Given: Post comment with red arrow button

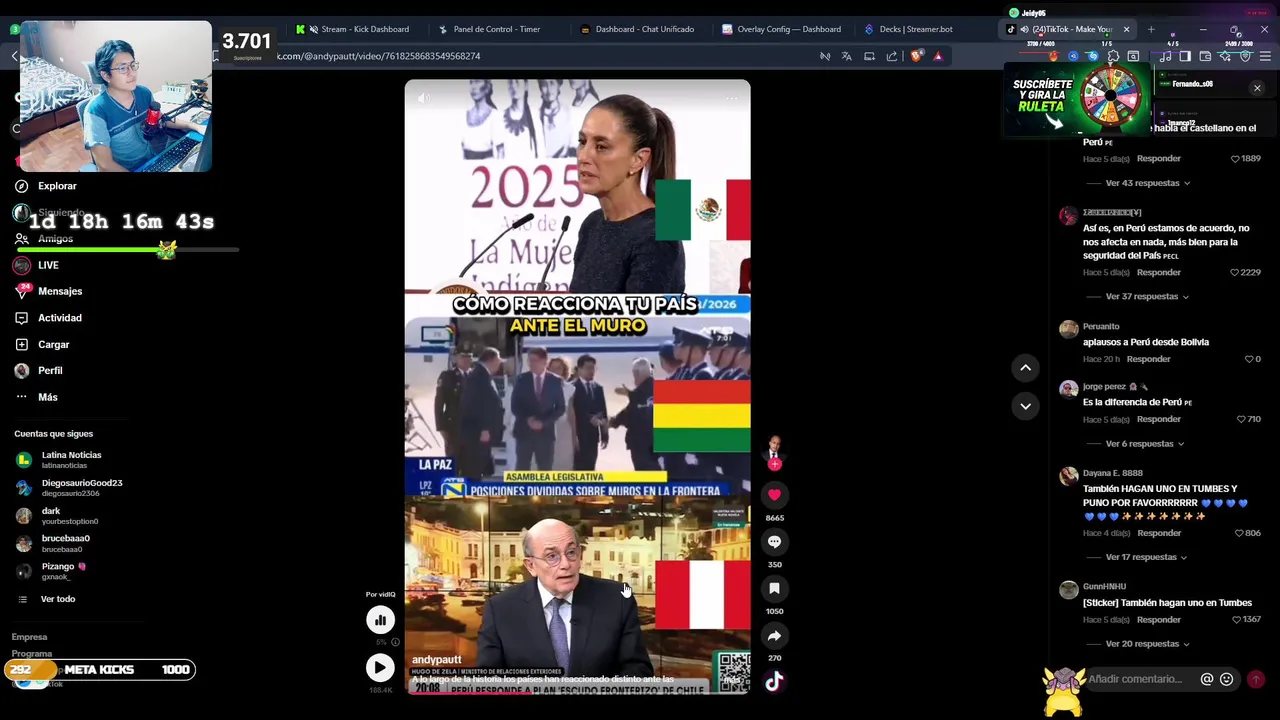Looking at the screenshot, I should [x=1256, y=679].
